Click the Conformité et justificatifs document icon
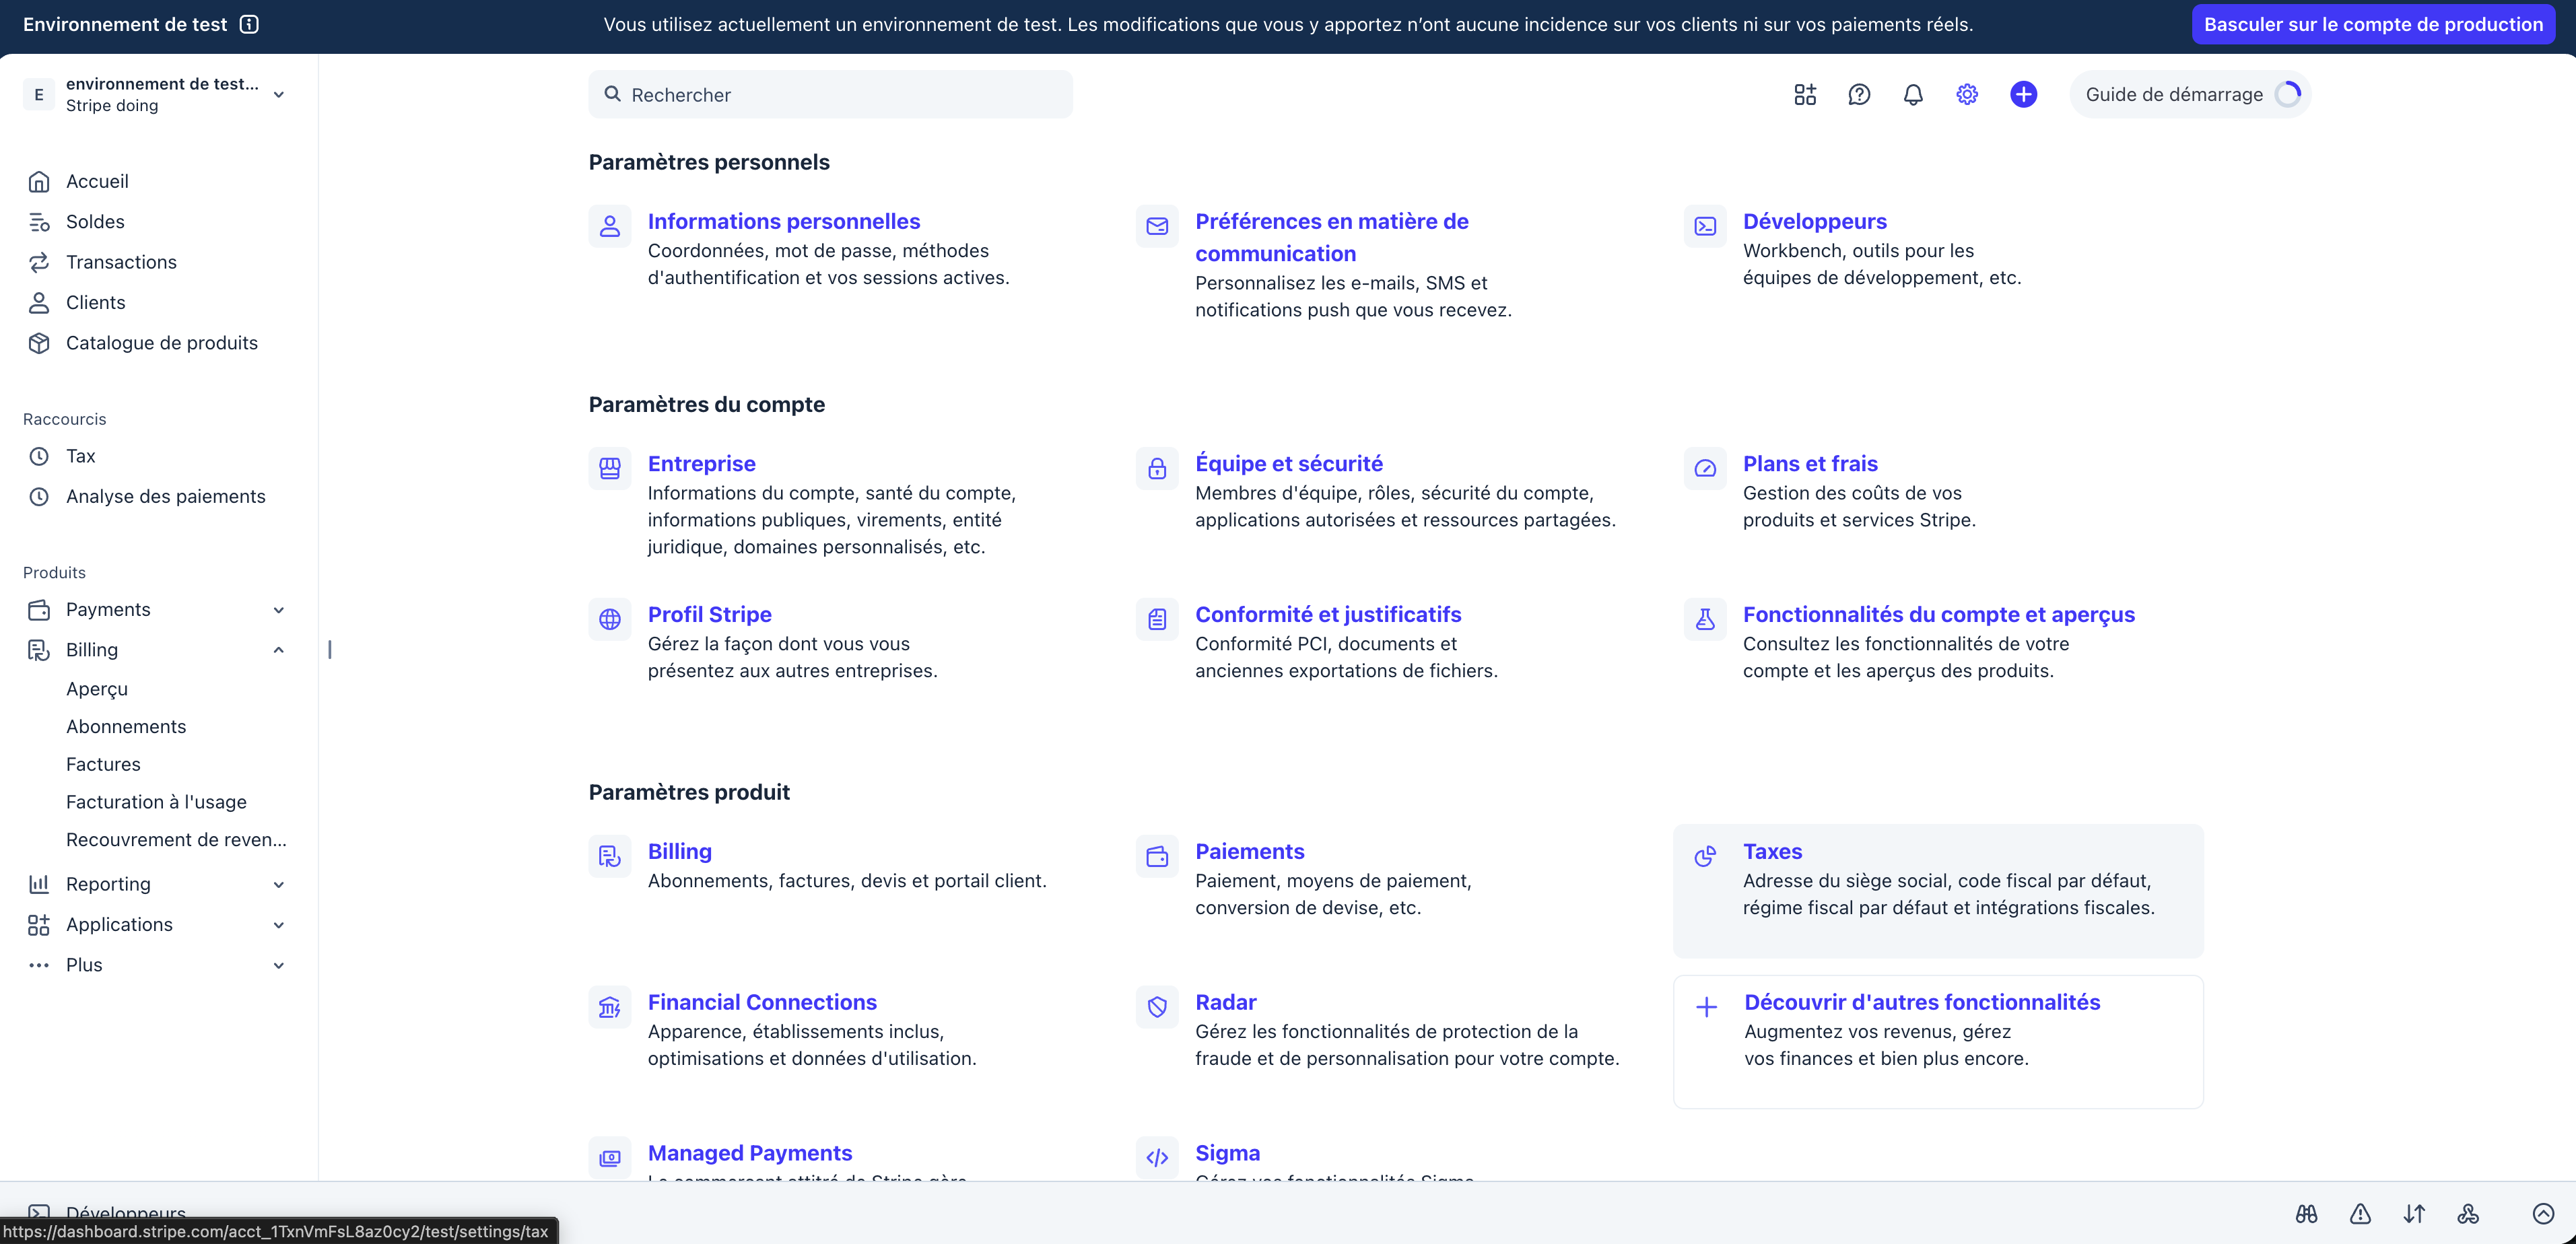Screen dimensions: 2576x1244 pyautogui.click(x=1157, y=619)
